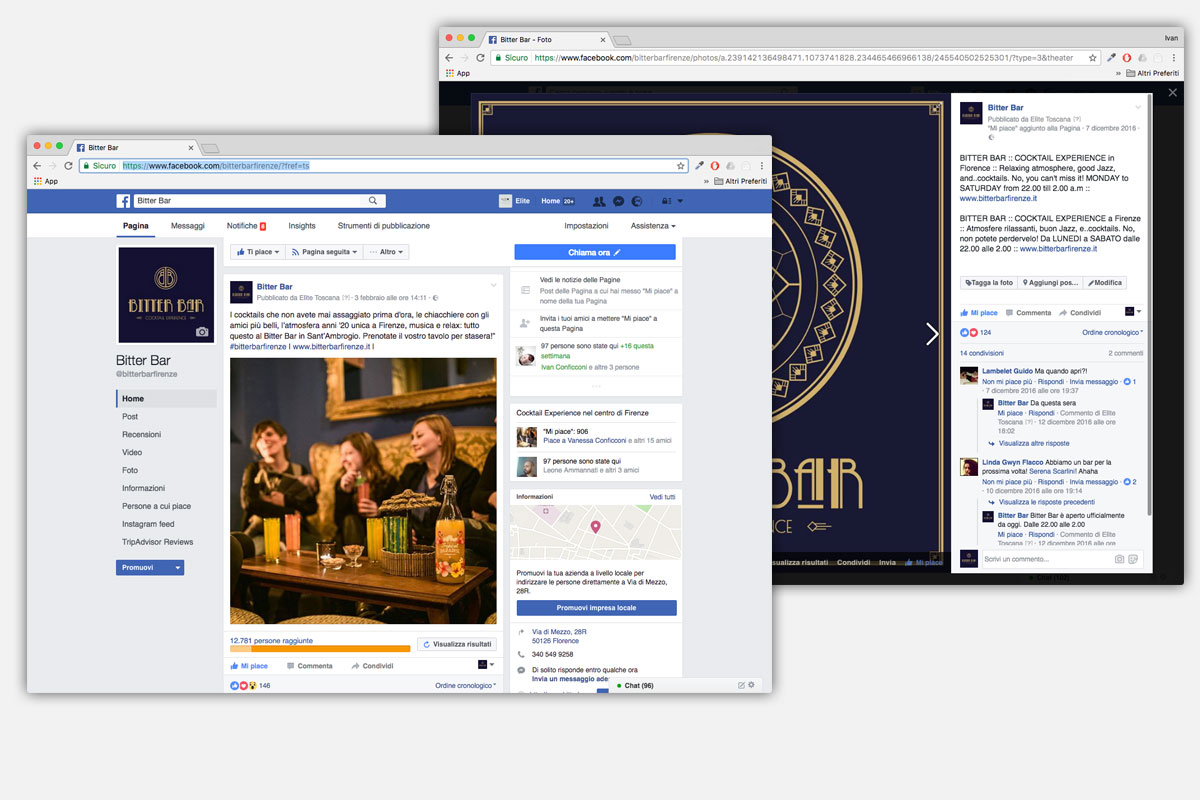Open the globe notifications icon in the blue bar
1200x800 pixels.
point(637,201)
